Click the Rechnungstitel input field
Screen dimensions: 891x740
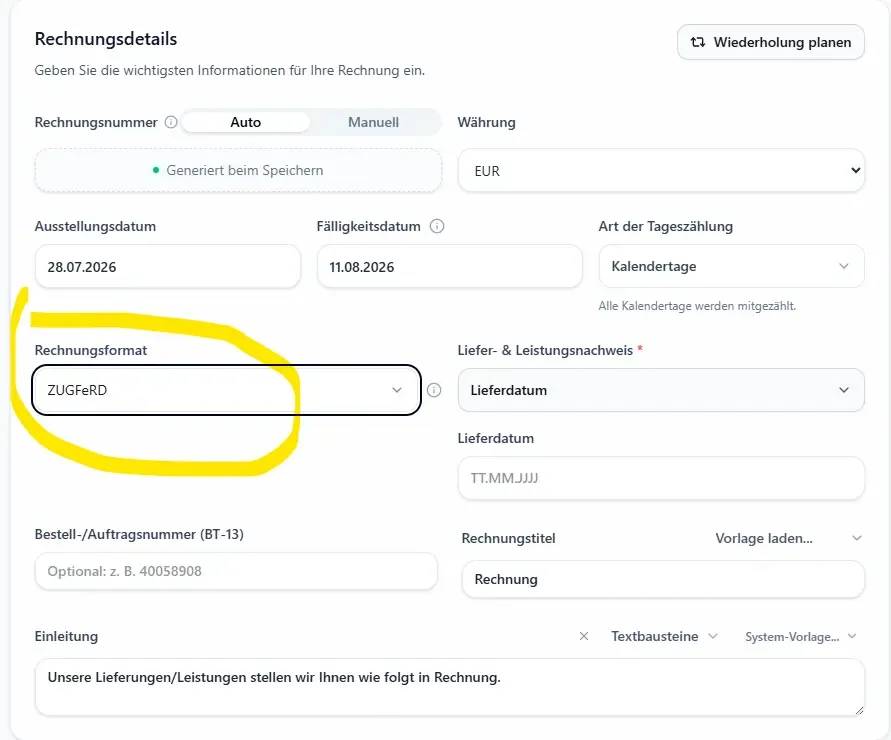pos(663,579)
